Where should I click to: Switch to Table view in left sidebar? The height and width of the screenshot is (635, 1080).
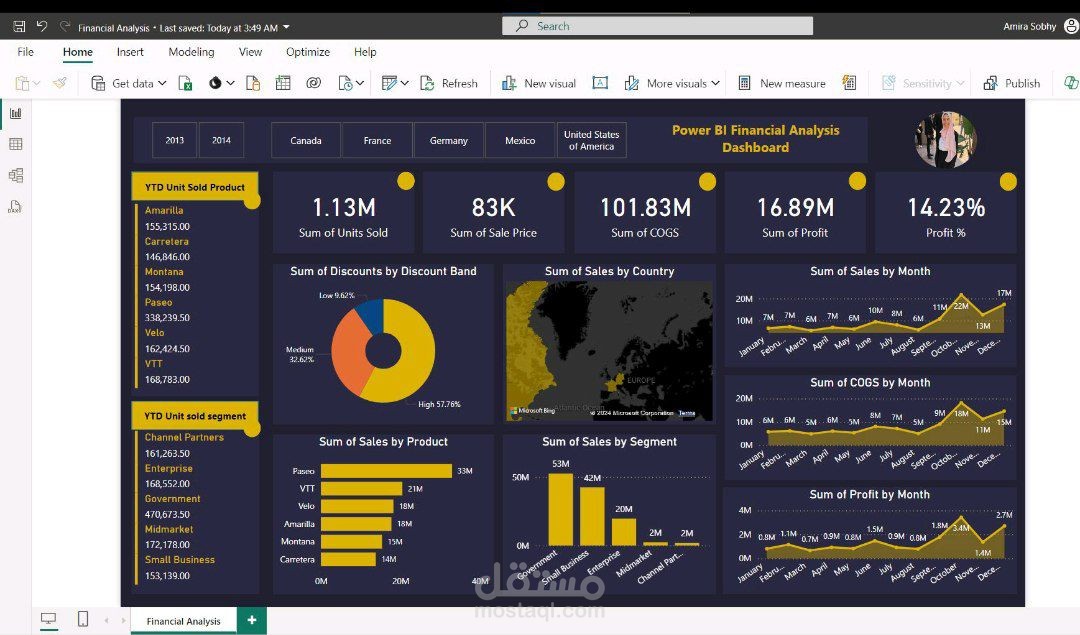coord(15,144)
